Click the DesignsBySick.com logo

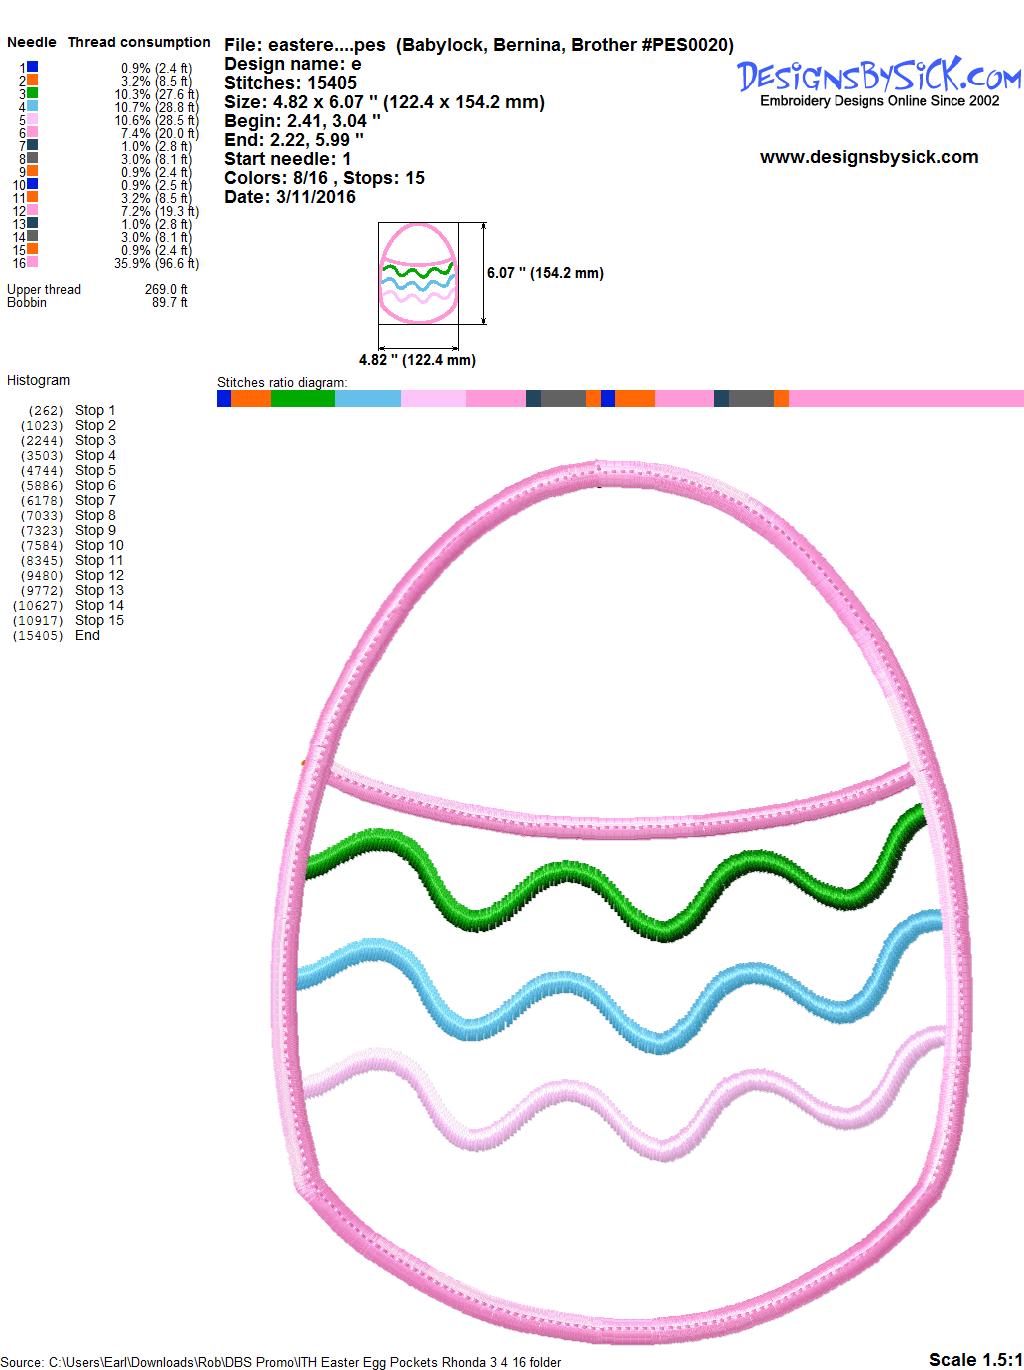pos(879,78)
